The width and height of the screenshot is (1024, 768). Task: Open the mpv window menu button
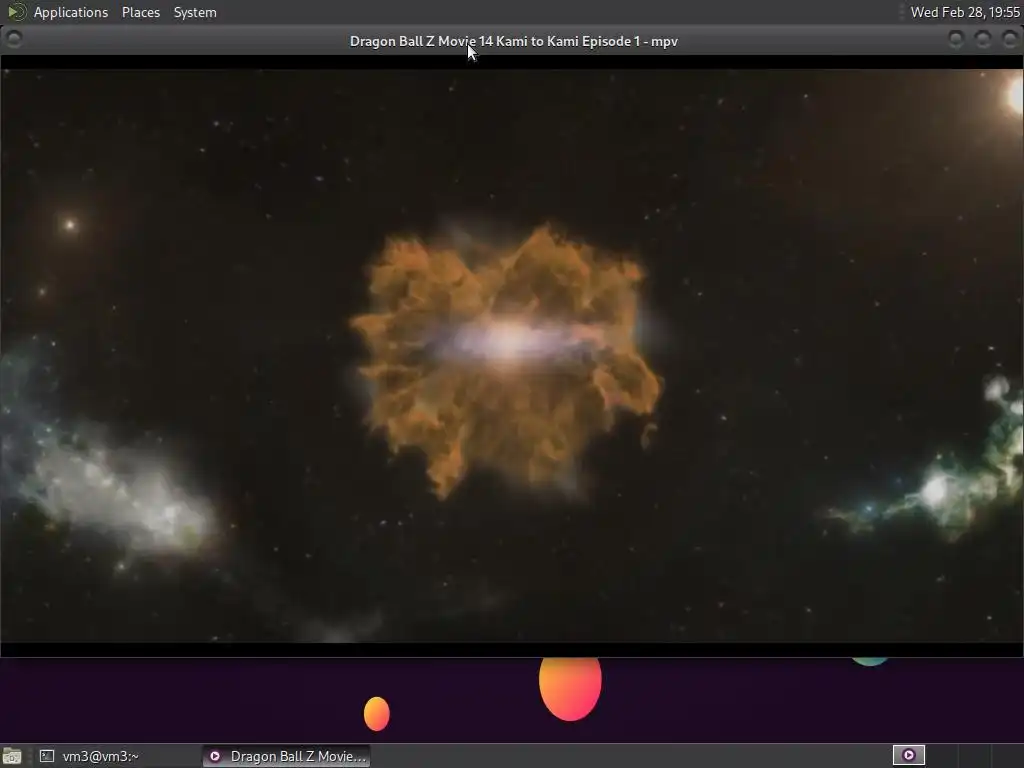pos(14,39)
